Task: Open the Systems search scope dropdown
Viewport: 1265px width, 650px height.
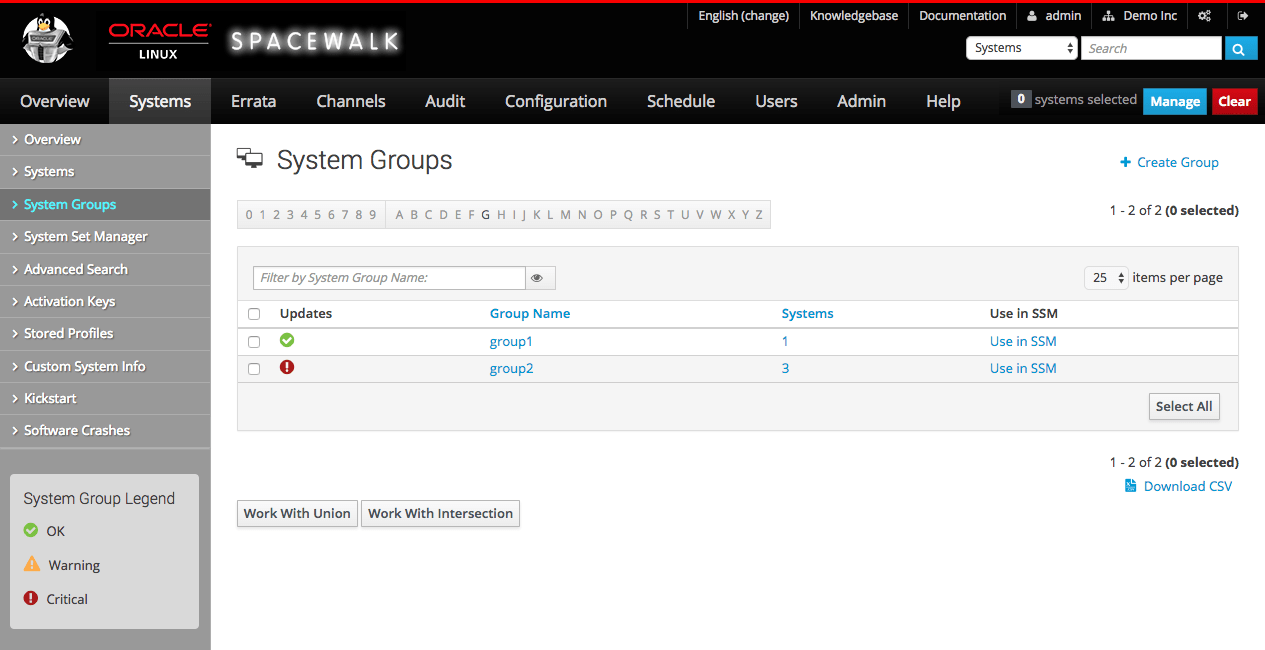Action: pyautogui.click(x=1021, y=48)
